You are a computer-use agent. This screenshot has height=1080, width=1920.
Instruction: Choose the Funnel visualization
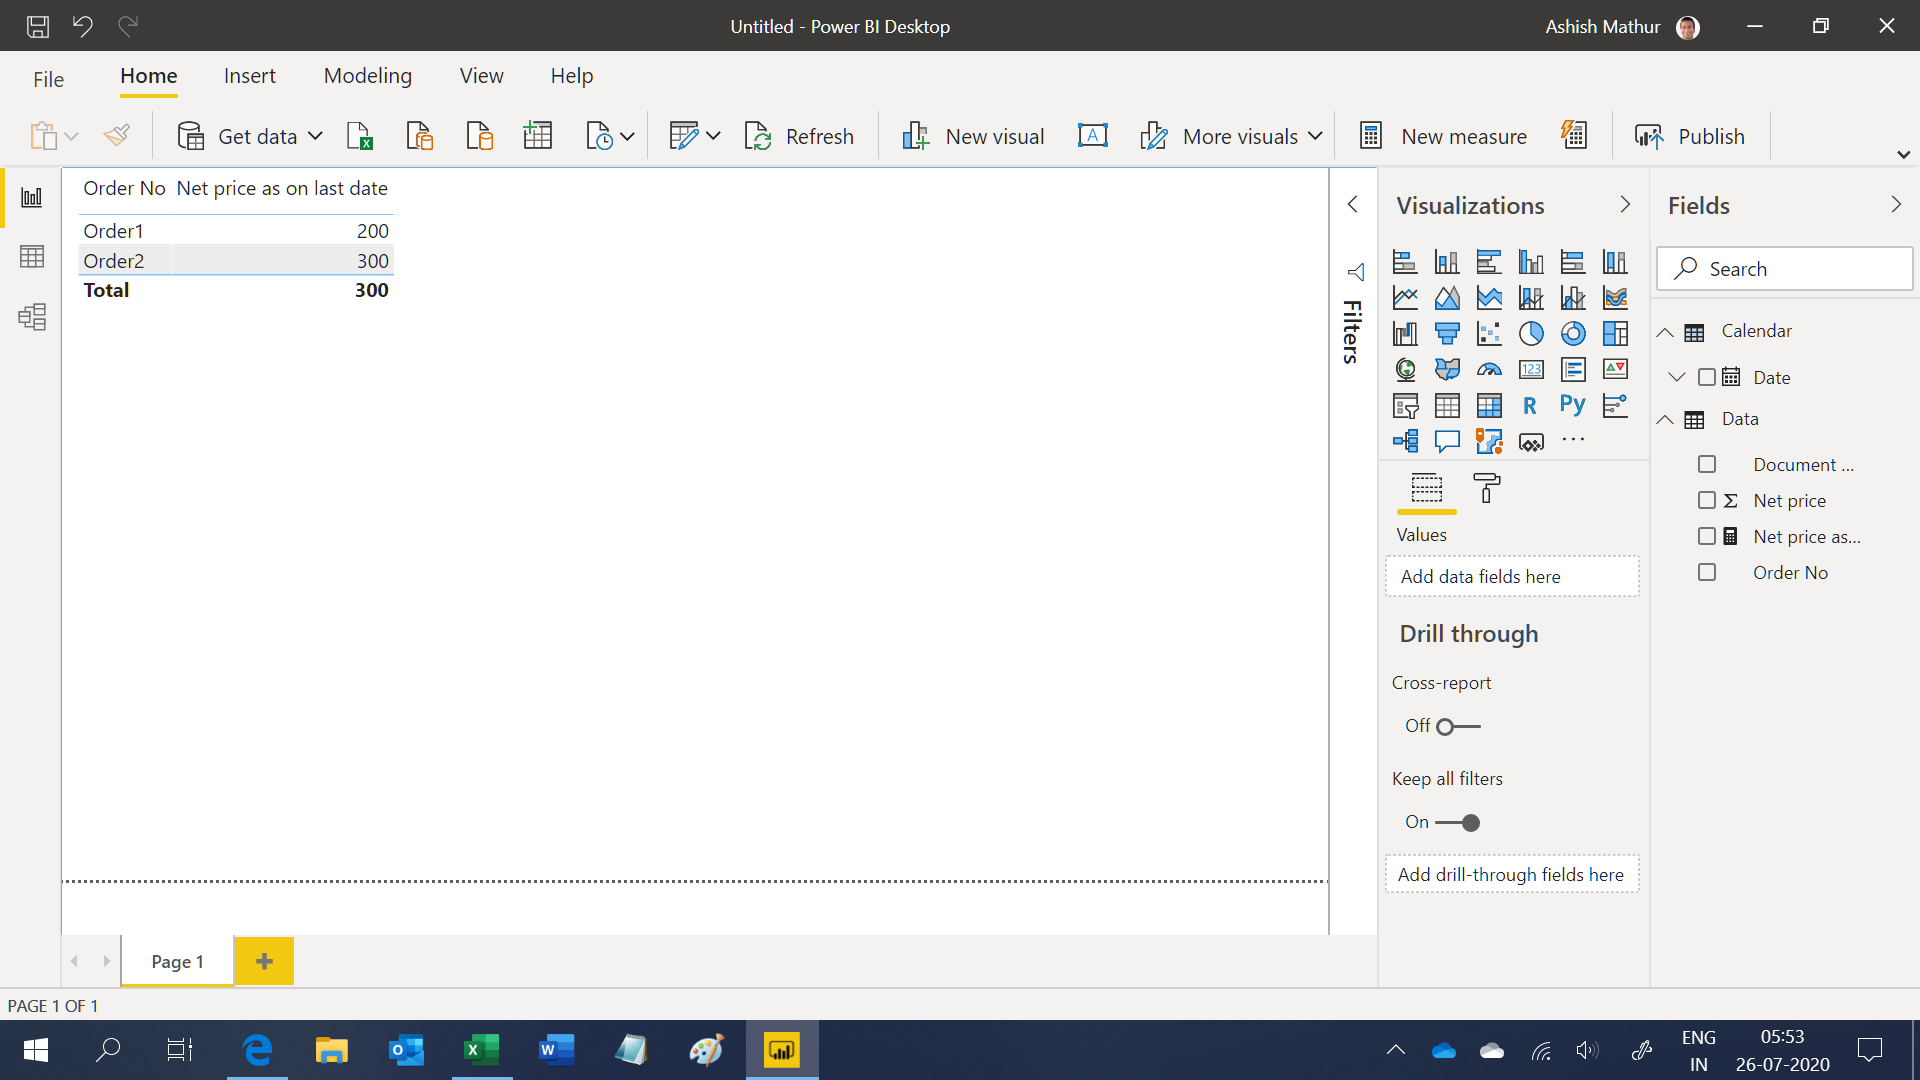click(x=1447, y=333)
